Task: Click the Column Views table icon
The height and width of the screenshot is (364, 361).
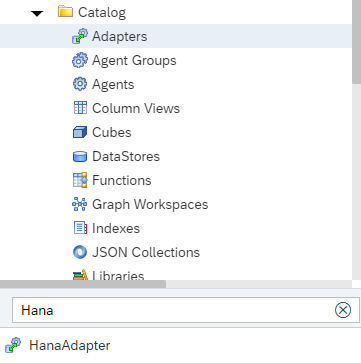Action: (80, 108)
